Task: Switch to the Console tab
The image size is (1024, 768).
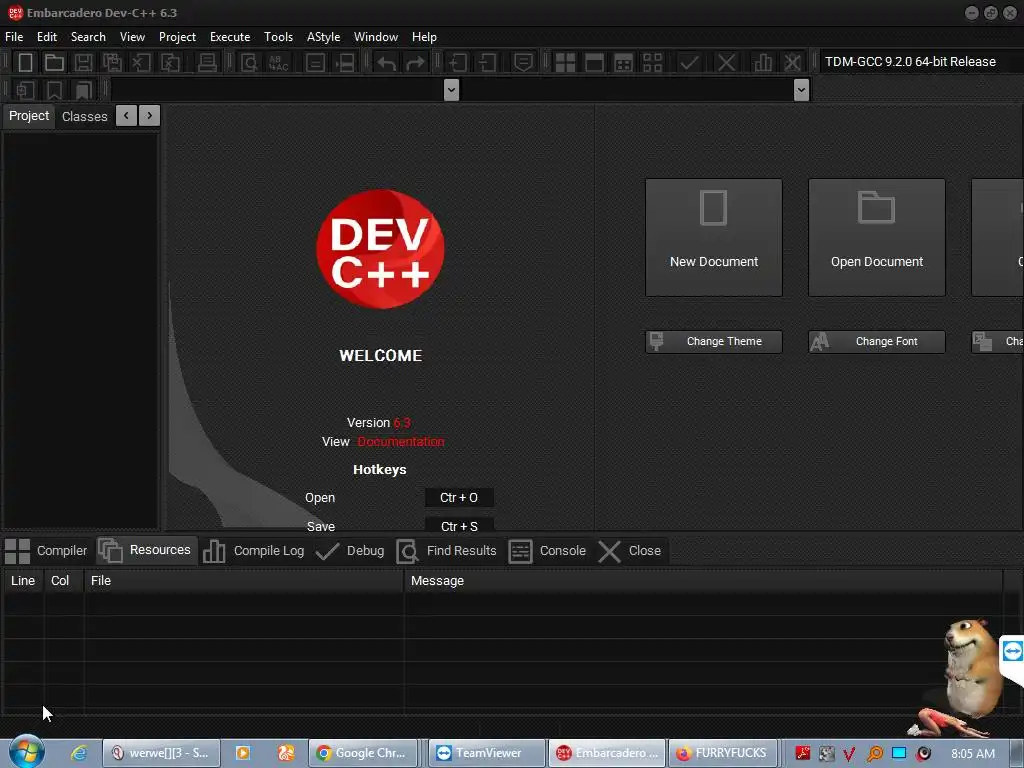Action: 547,551
